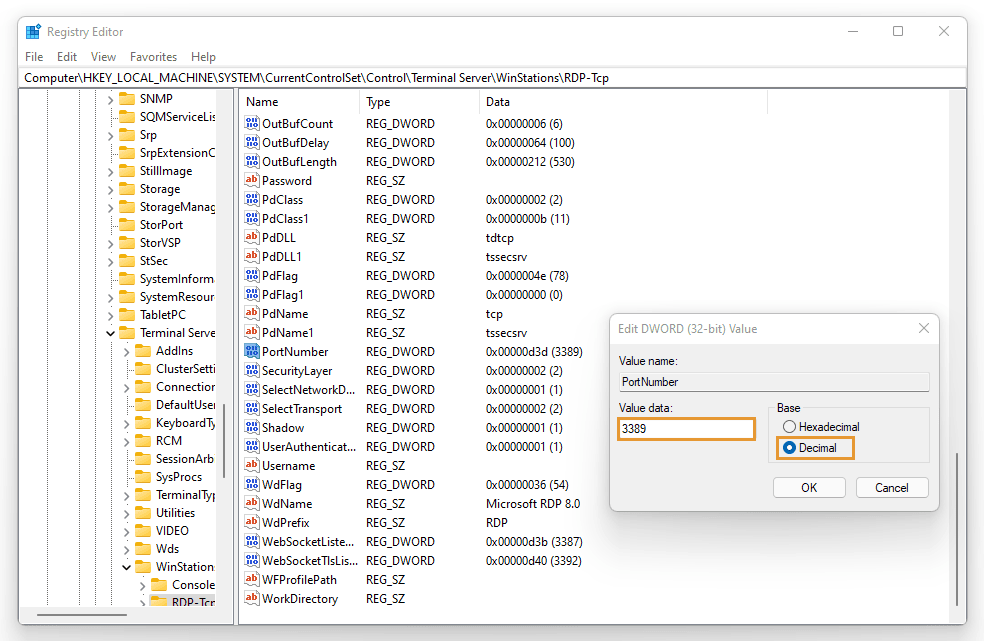Screen dimensions: 984x641
Task: Click the WdFlag DWORD value icon
Action: click(252, 484)
